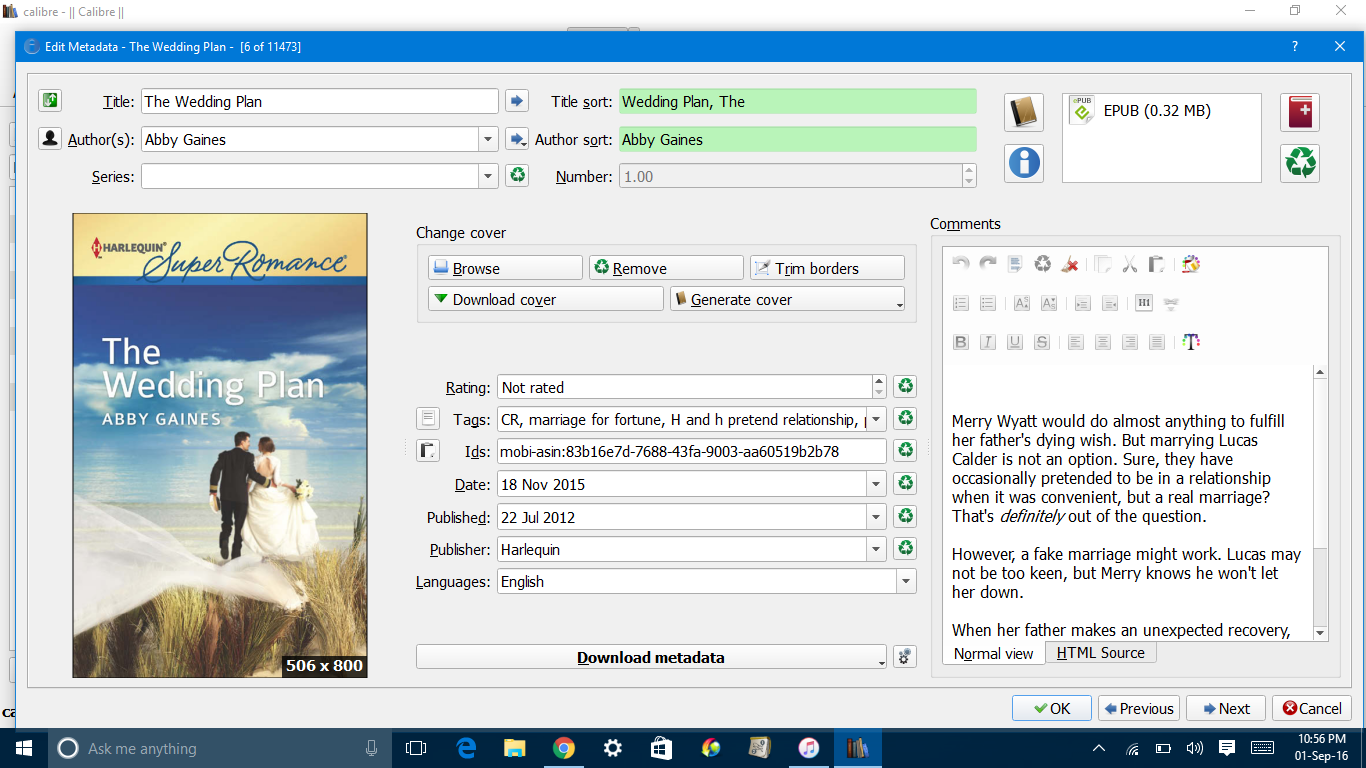Toggle italic formatting in Comments editor
1366x768 pixels.
point(988,342)
